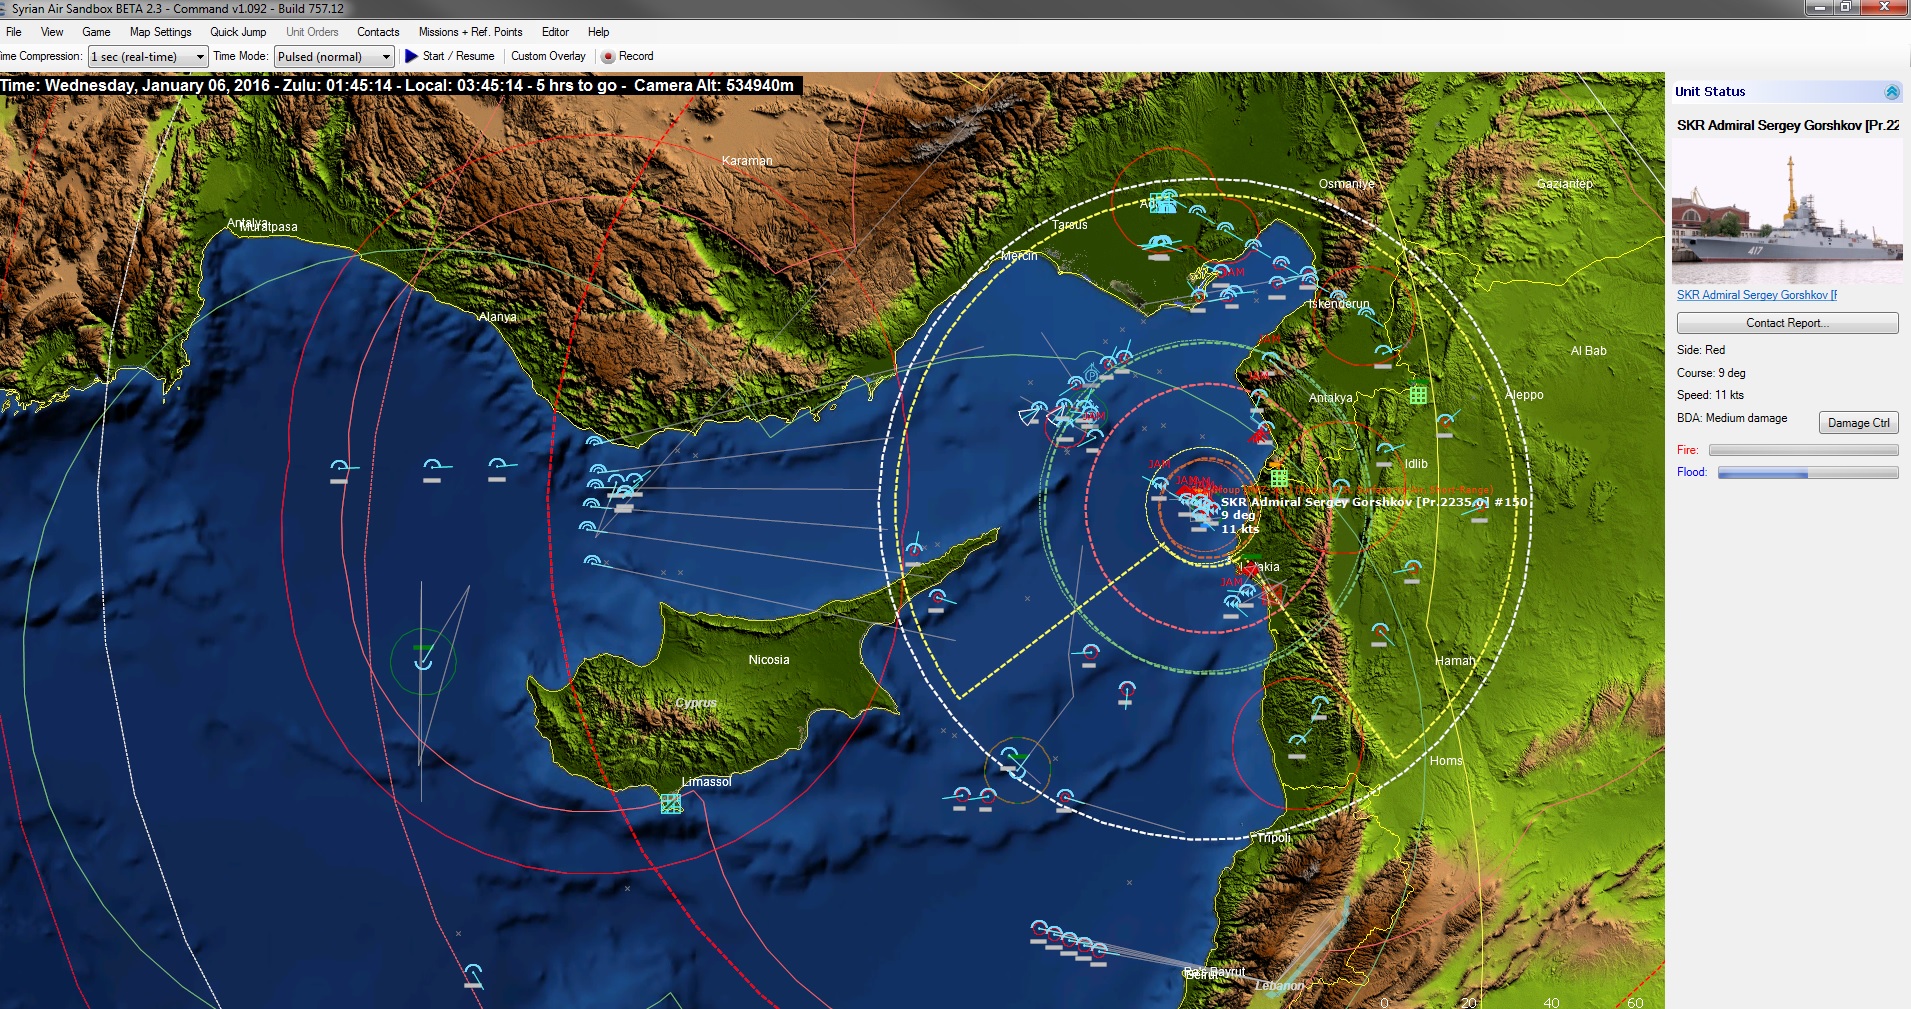Select the cyan airbase icon at Limassol
This screenshot has width=1911, height=1009.
[671, 803]
